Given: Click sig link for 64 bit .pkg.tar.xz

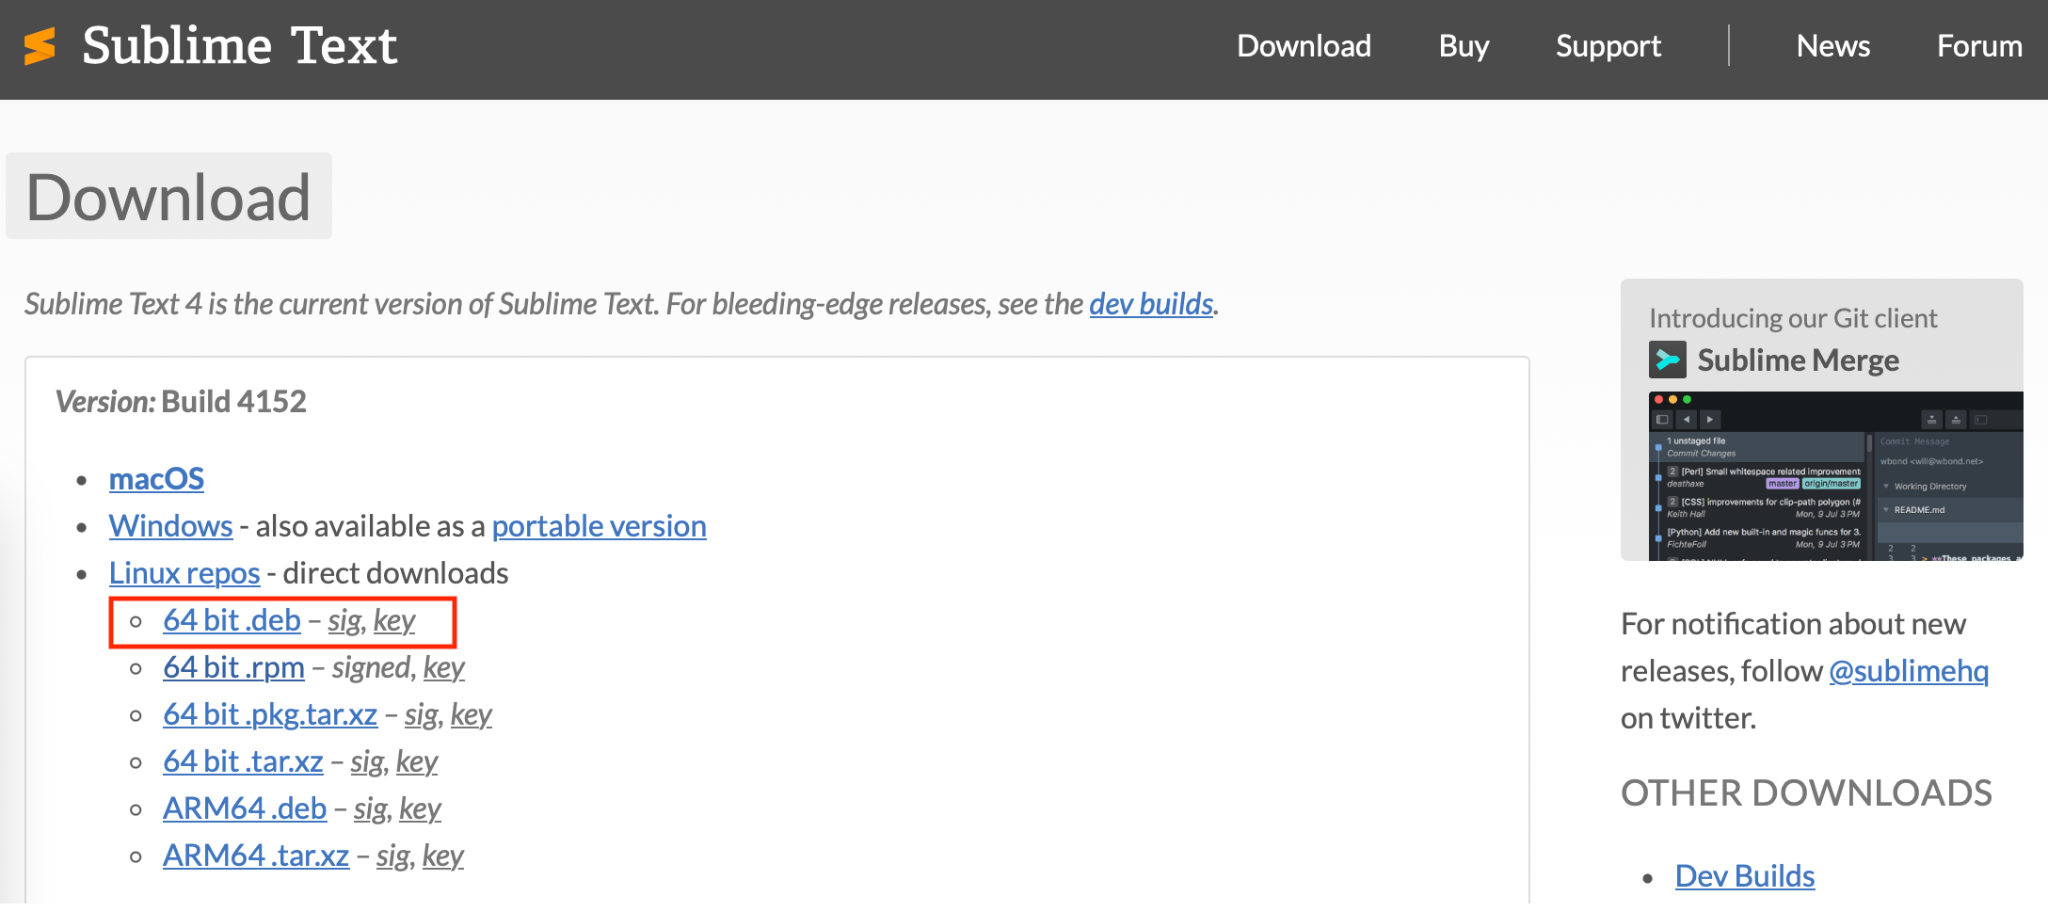Looking at the screenshot, I should 421,715.
